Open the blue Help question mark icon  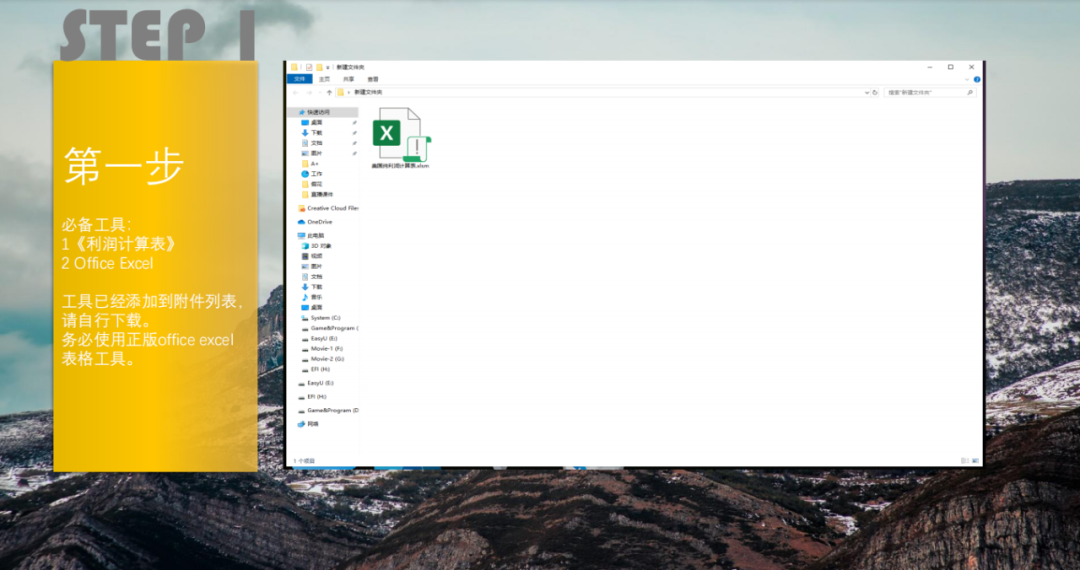977,79
